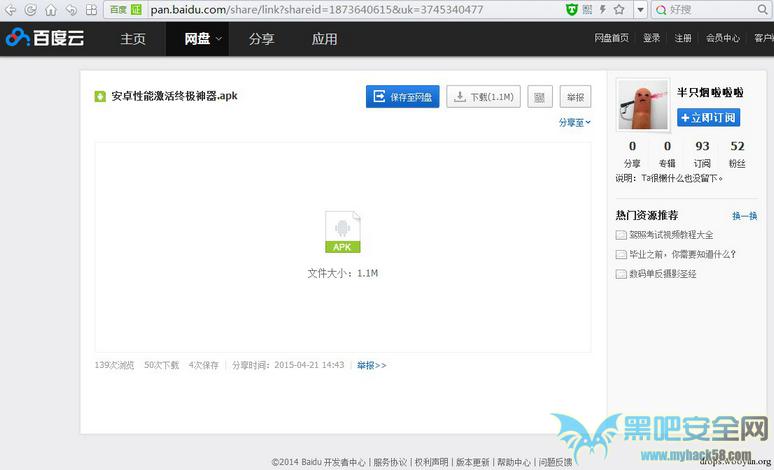
Task: Click the +立即订阅 button
Action: [708, 118]
